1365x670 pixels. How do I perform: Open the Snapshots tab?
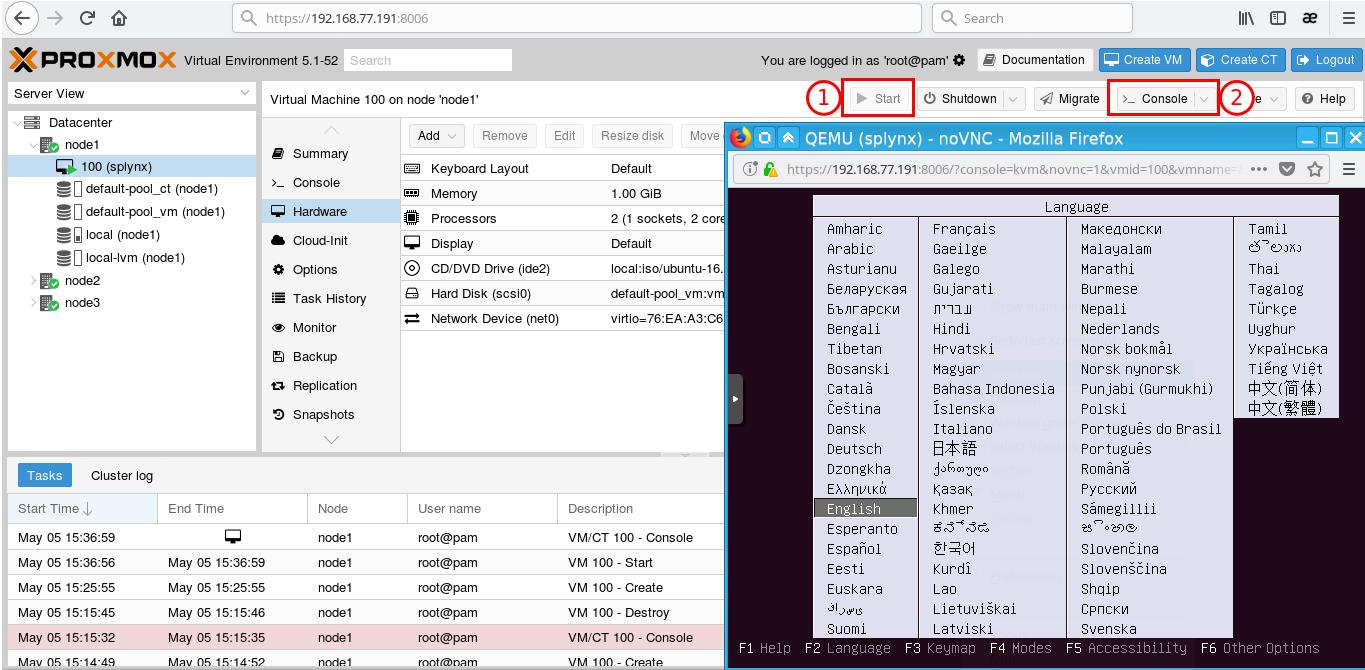[330, 415]
